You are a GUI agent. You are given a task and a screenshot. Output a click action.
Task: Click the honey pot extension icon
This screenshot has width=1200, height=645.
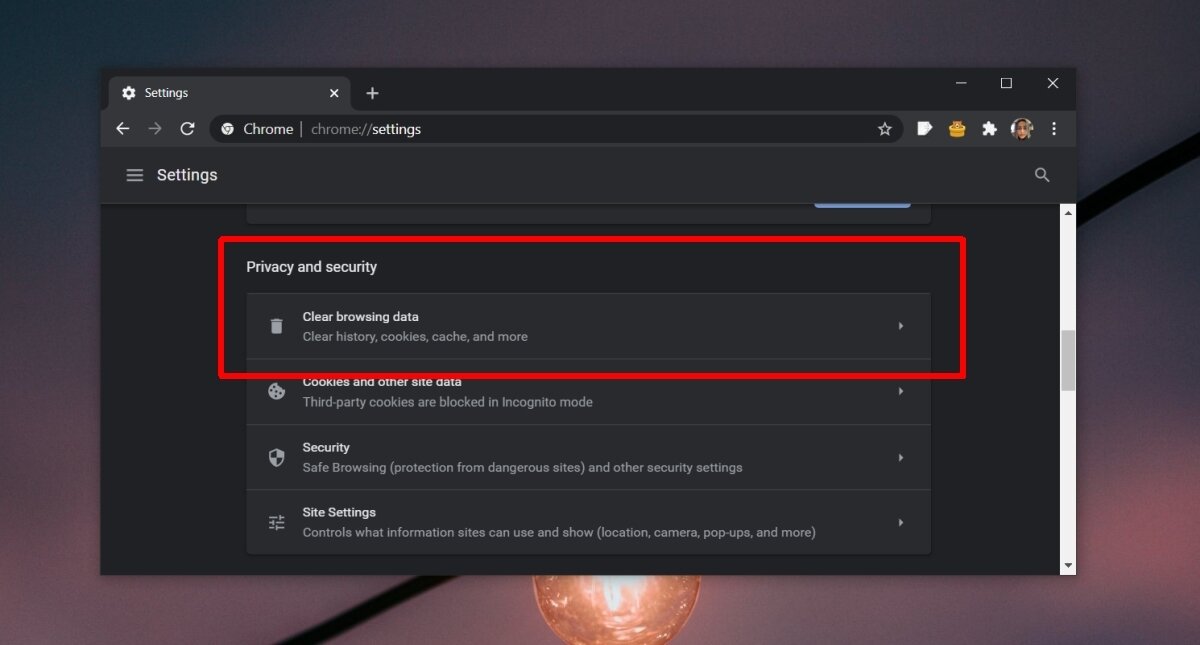click(956, 128)
